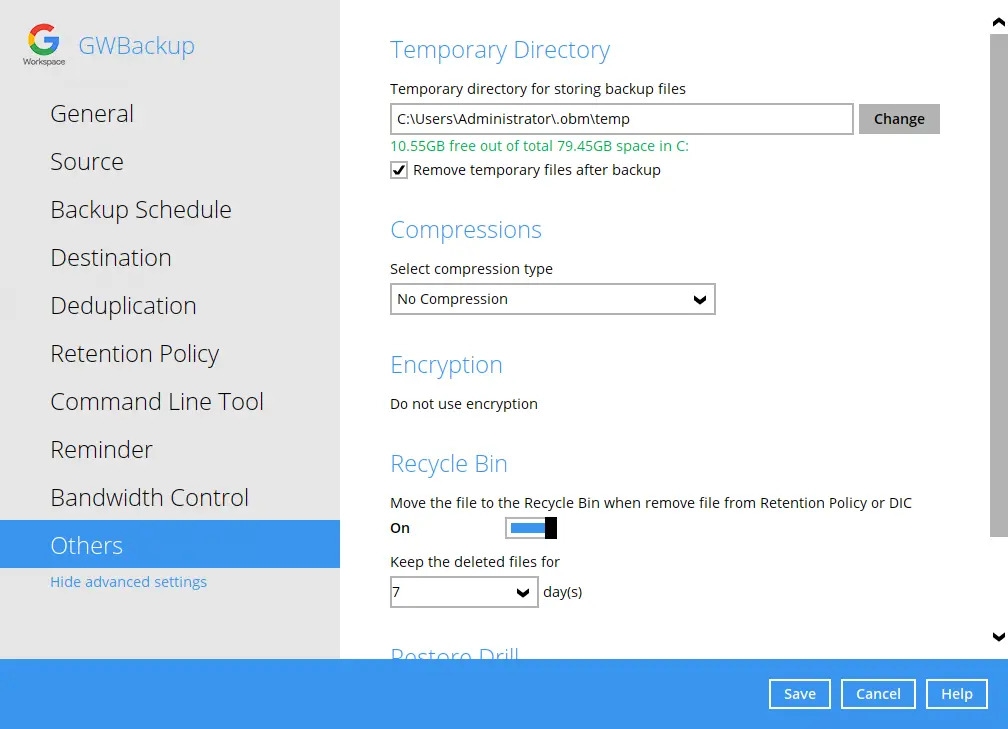Click the Change button for temporary directory
Screen dimensions: 1008x729
click(x=898, y=118)
